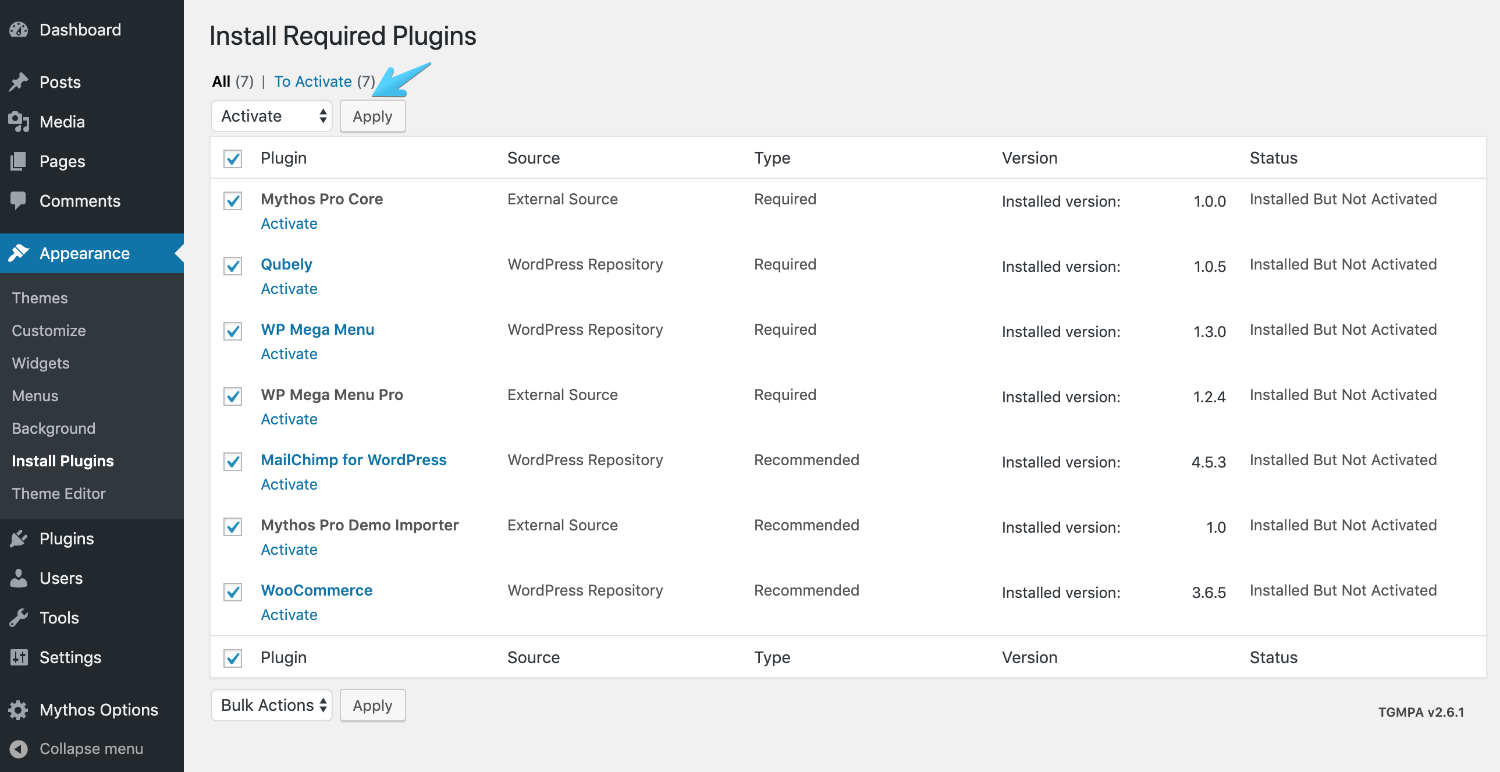Click the Mythos Options gear icon
The height and width of the screenshot is (772, 1500).
[x=18, y=710]
